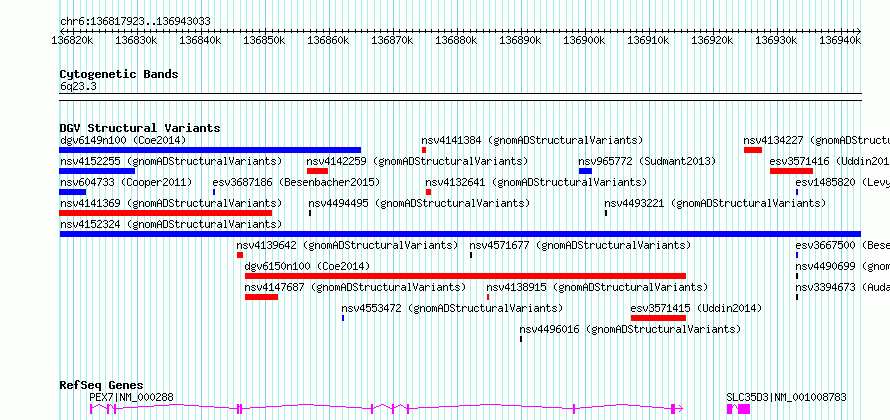Open esv3687186 (Besenbacher2015) label
The height and width of the screenshot is (420, 890).
296,182
